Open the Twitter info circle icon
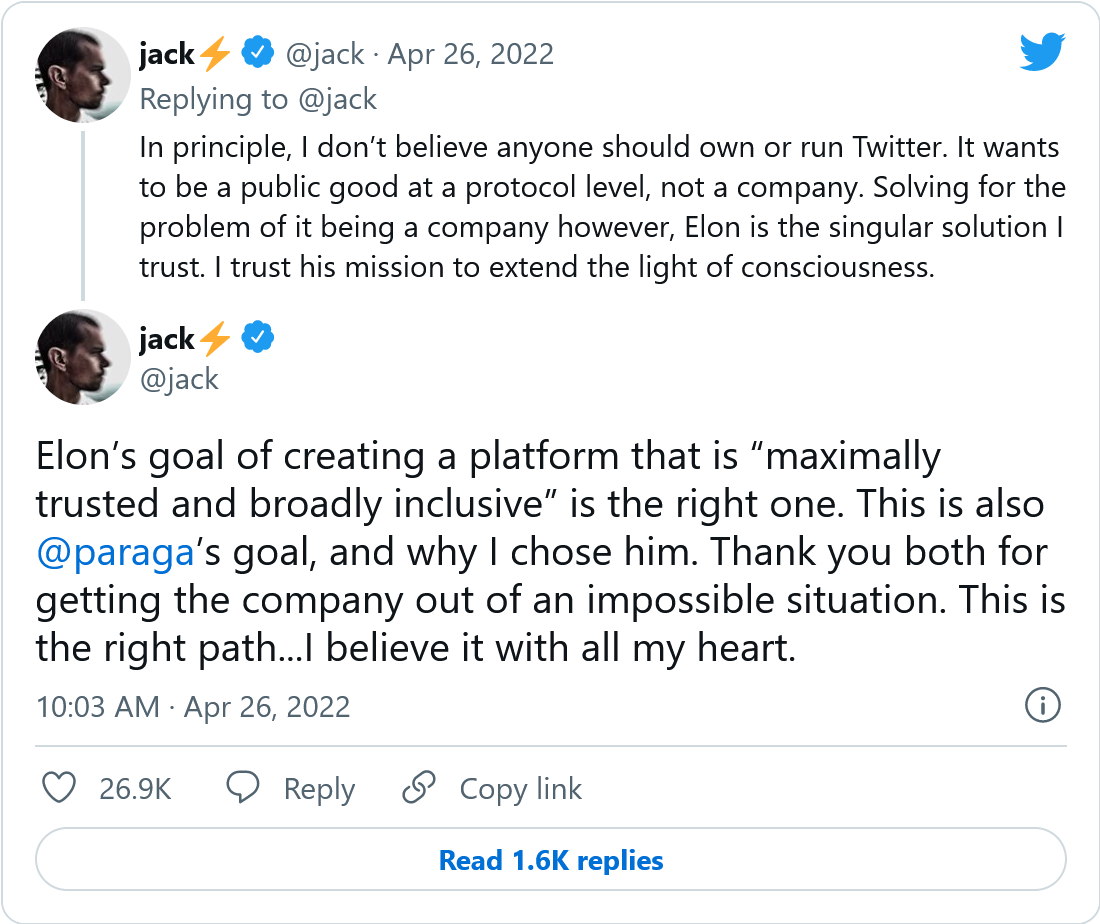Screen dimensions: 1100x924 click(1043, 707)
